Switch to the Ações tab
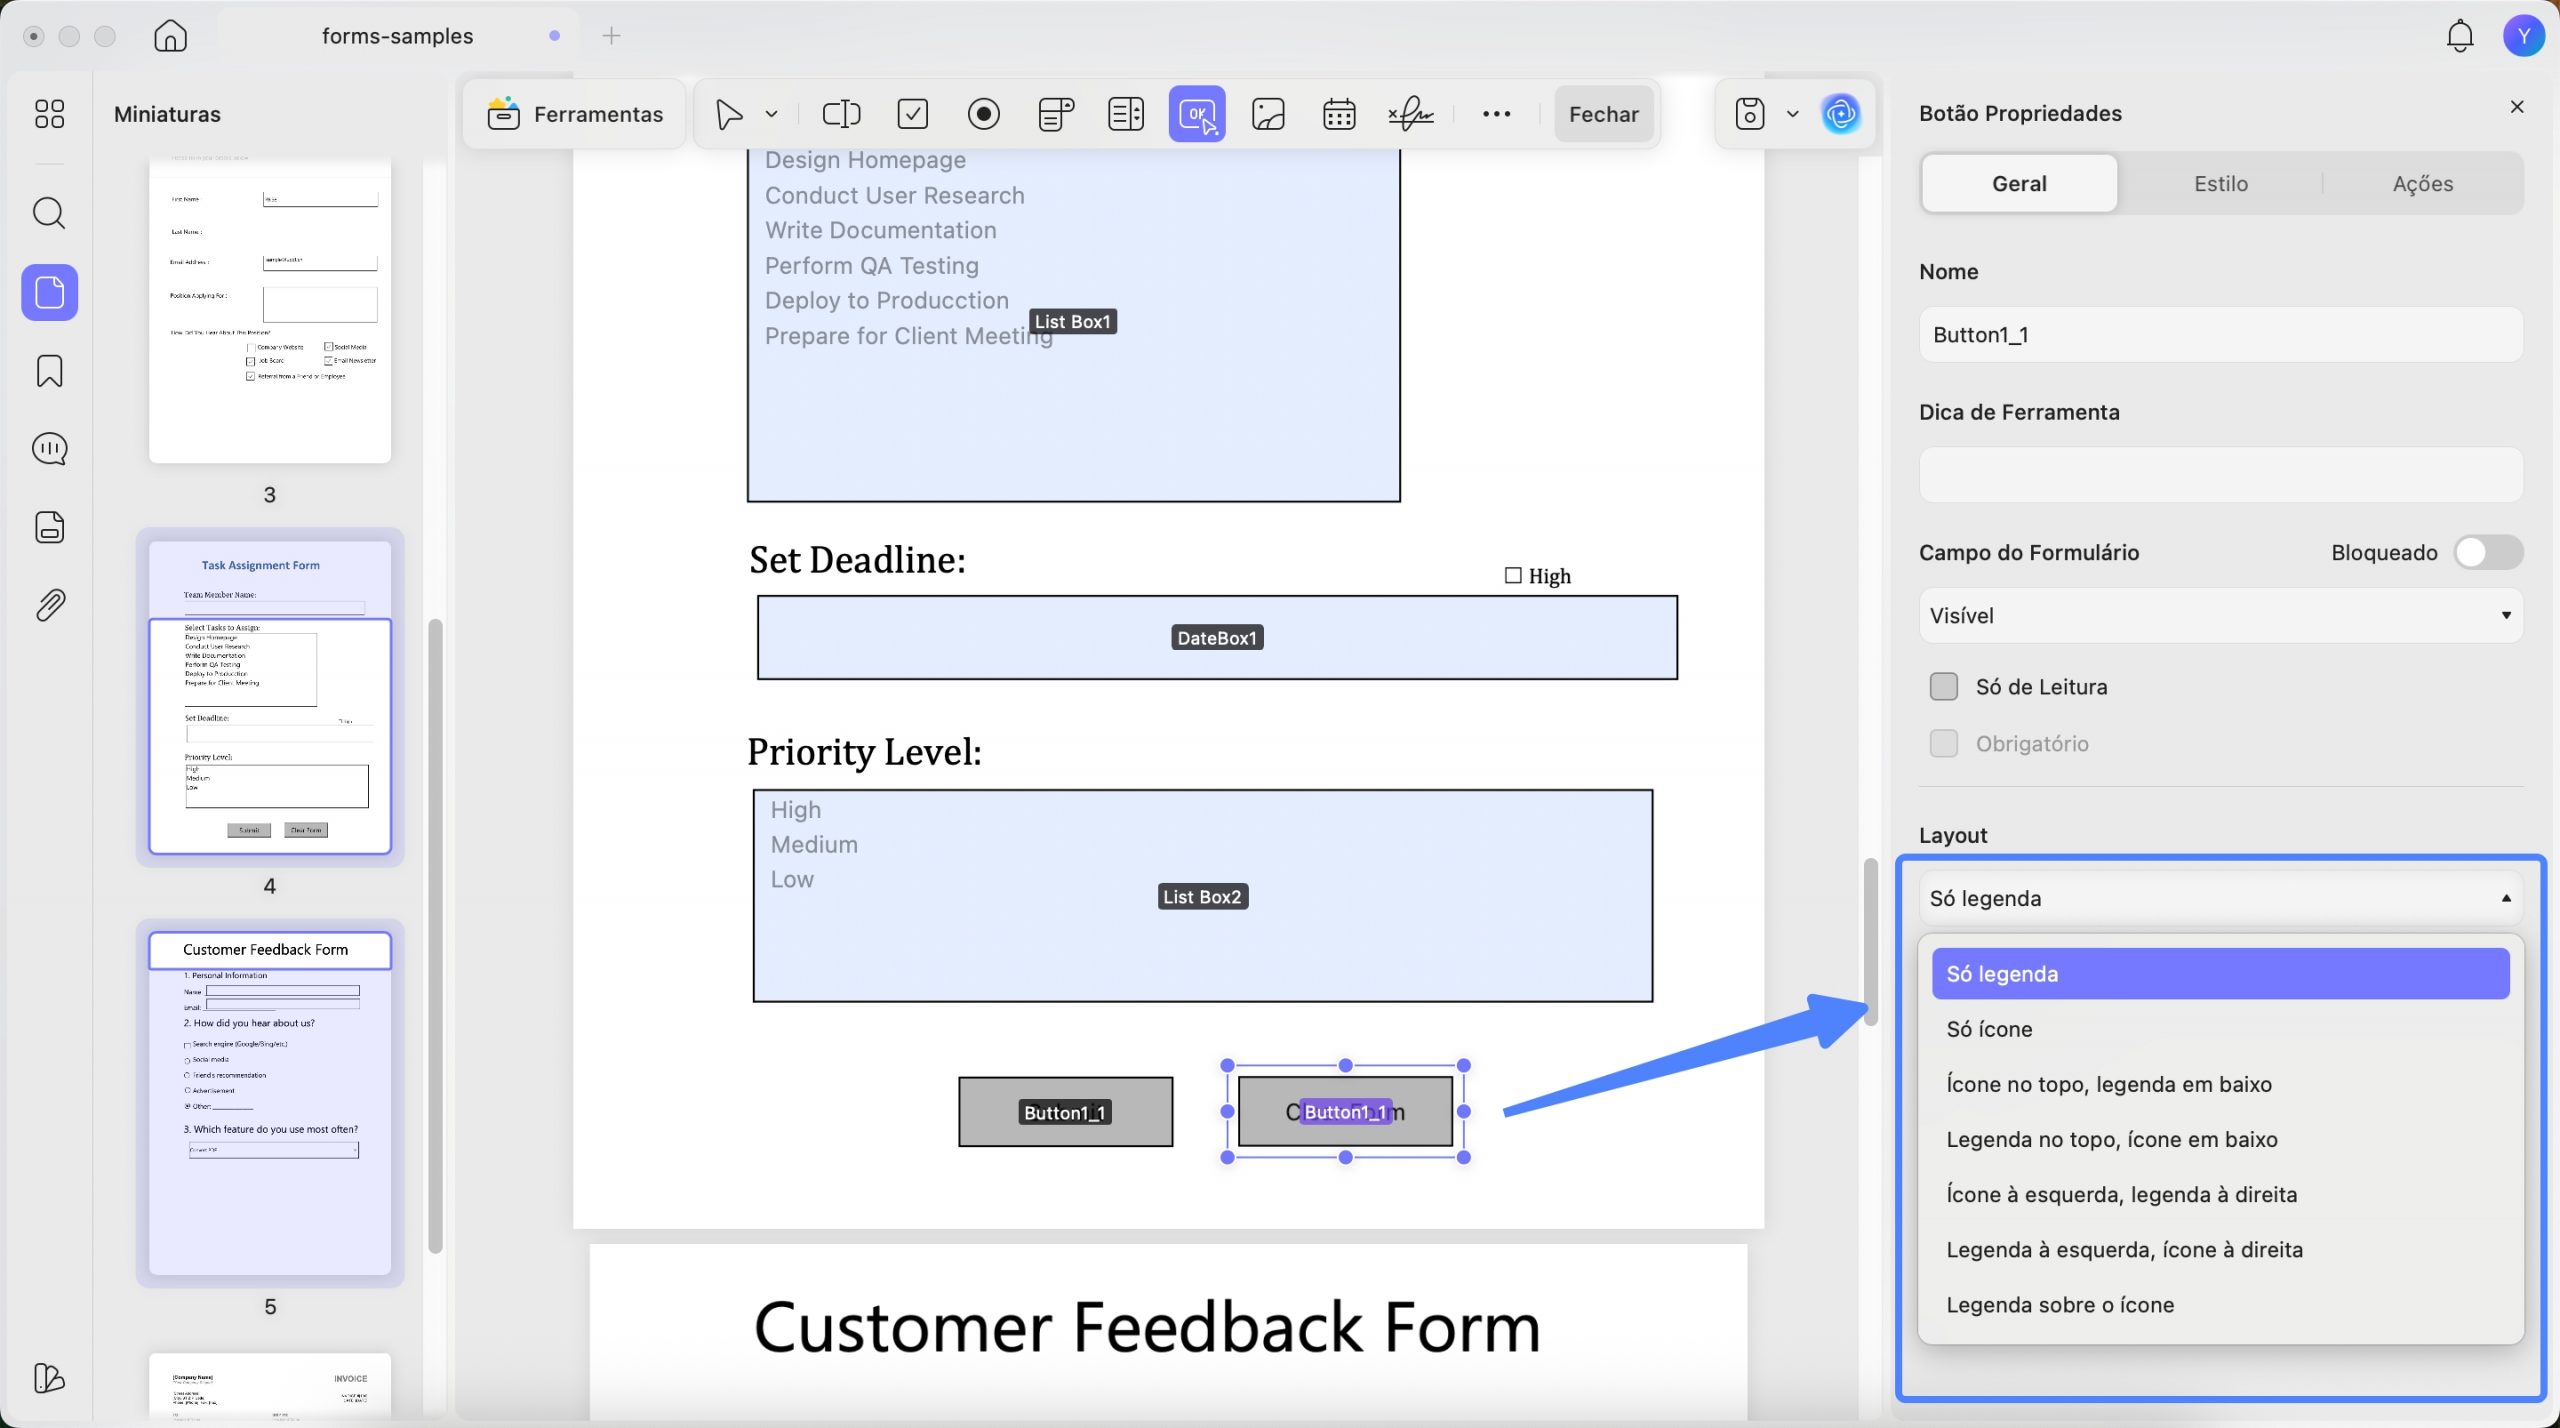This screenshot has height=1428, width=2560. [2422, 184]
